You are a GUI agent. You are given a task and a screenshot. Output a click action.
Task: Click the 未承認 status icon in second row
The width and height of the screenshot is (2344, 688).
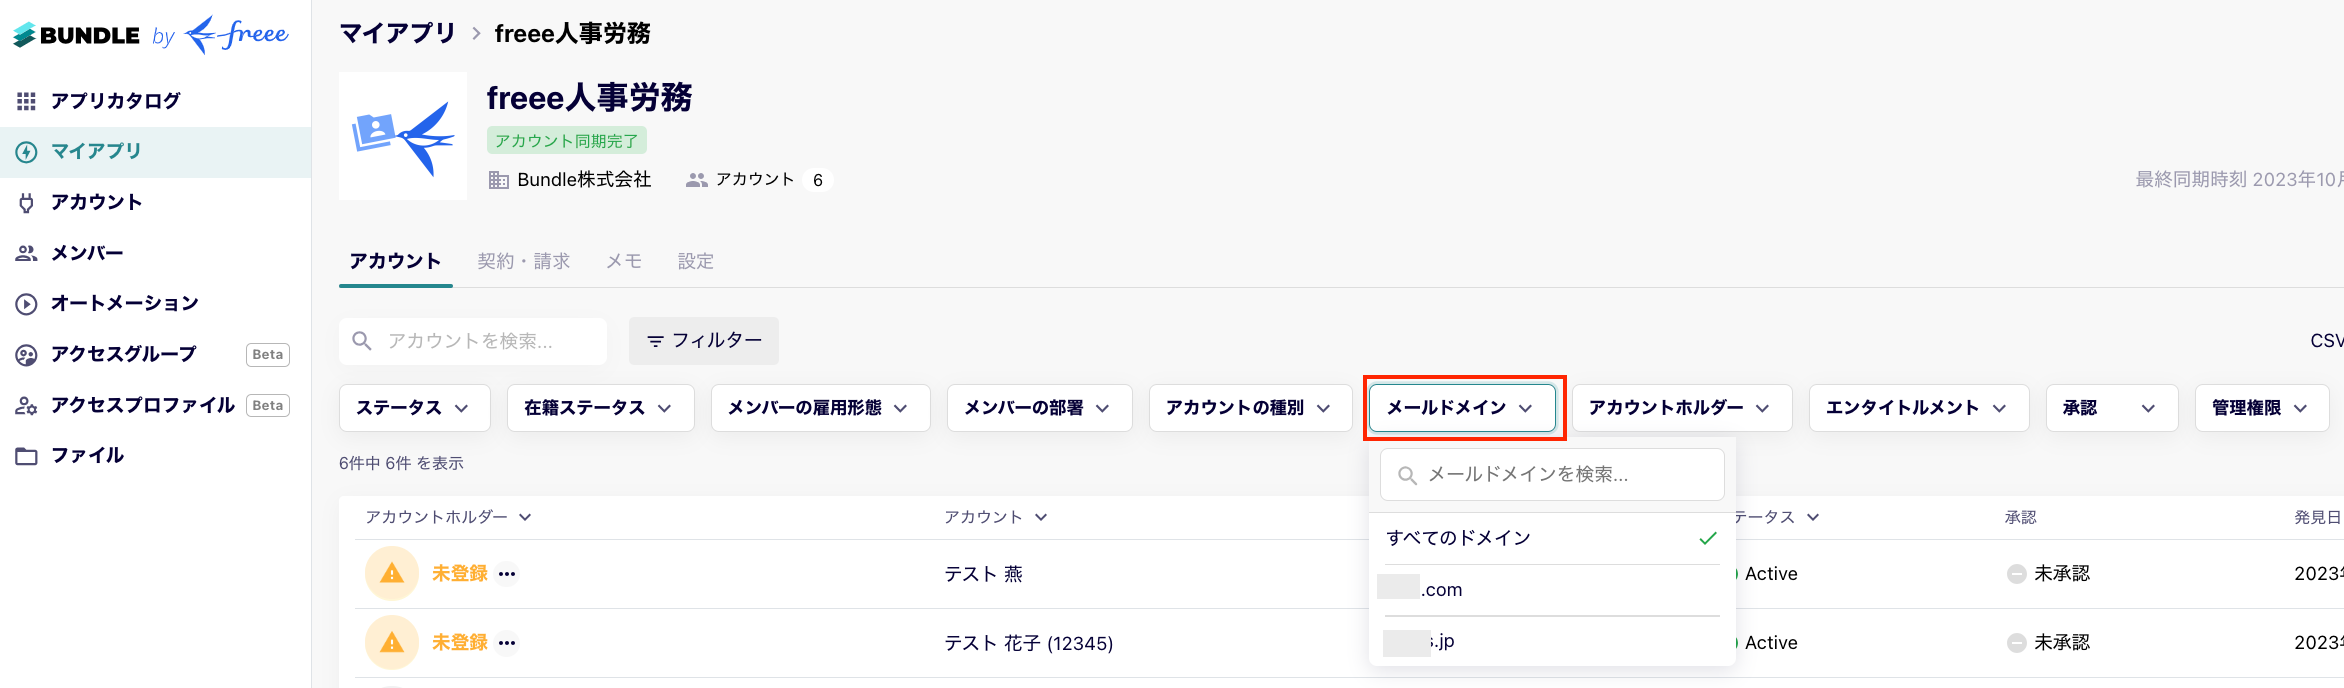pos(2017,643)
